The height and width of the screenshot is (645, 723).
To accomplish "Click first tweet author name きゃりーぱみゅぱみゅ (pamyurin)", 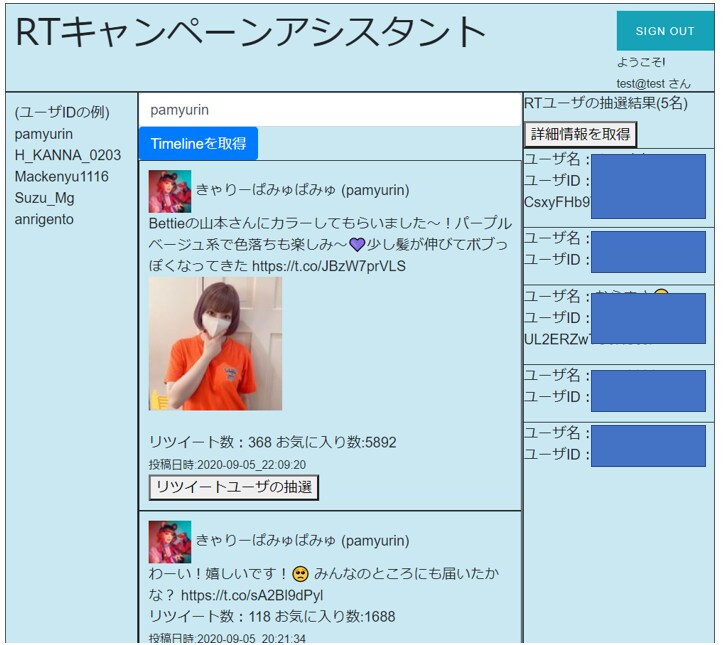I will point(302,190).
